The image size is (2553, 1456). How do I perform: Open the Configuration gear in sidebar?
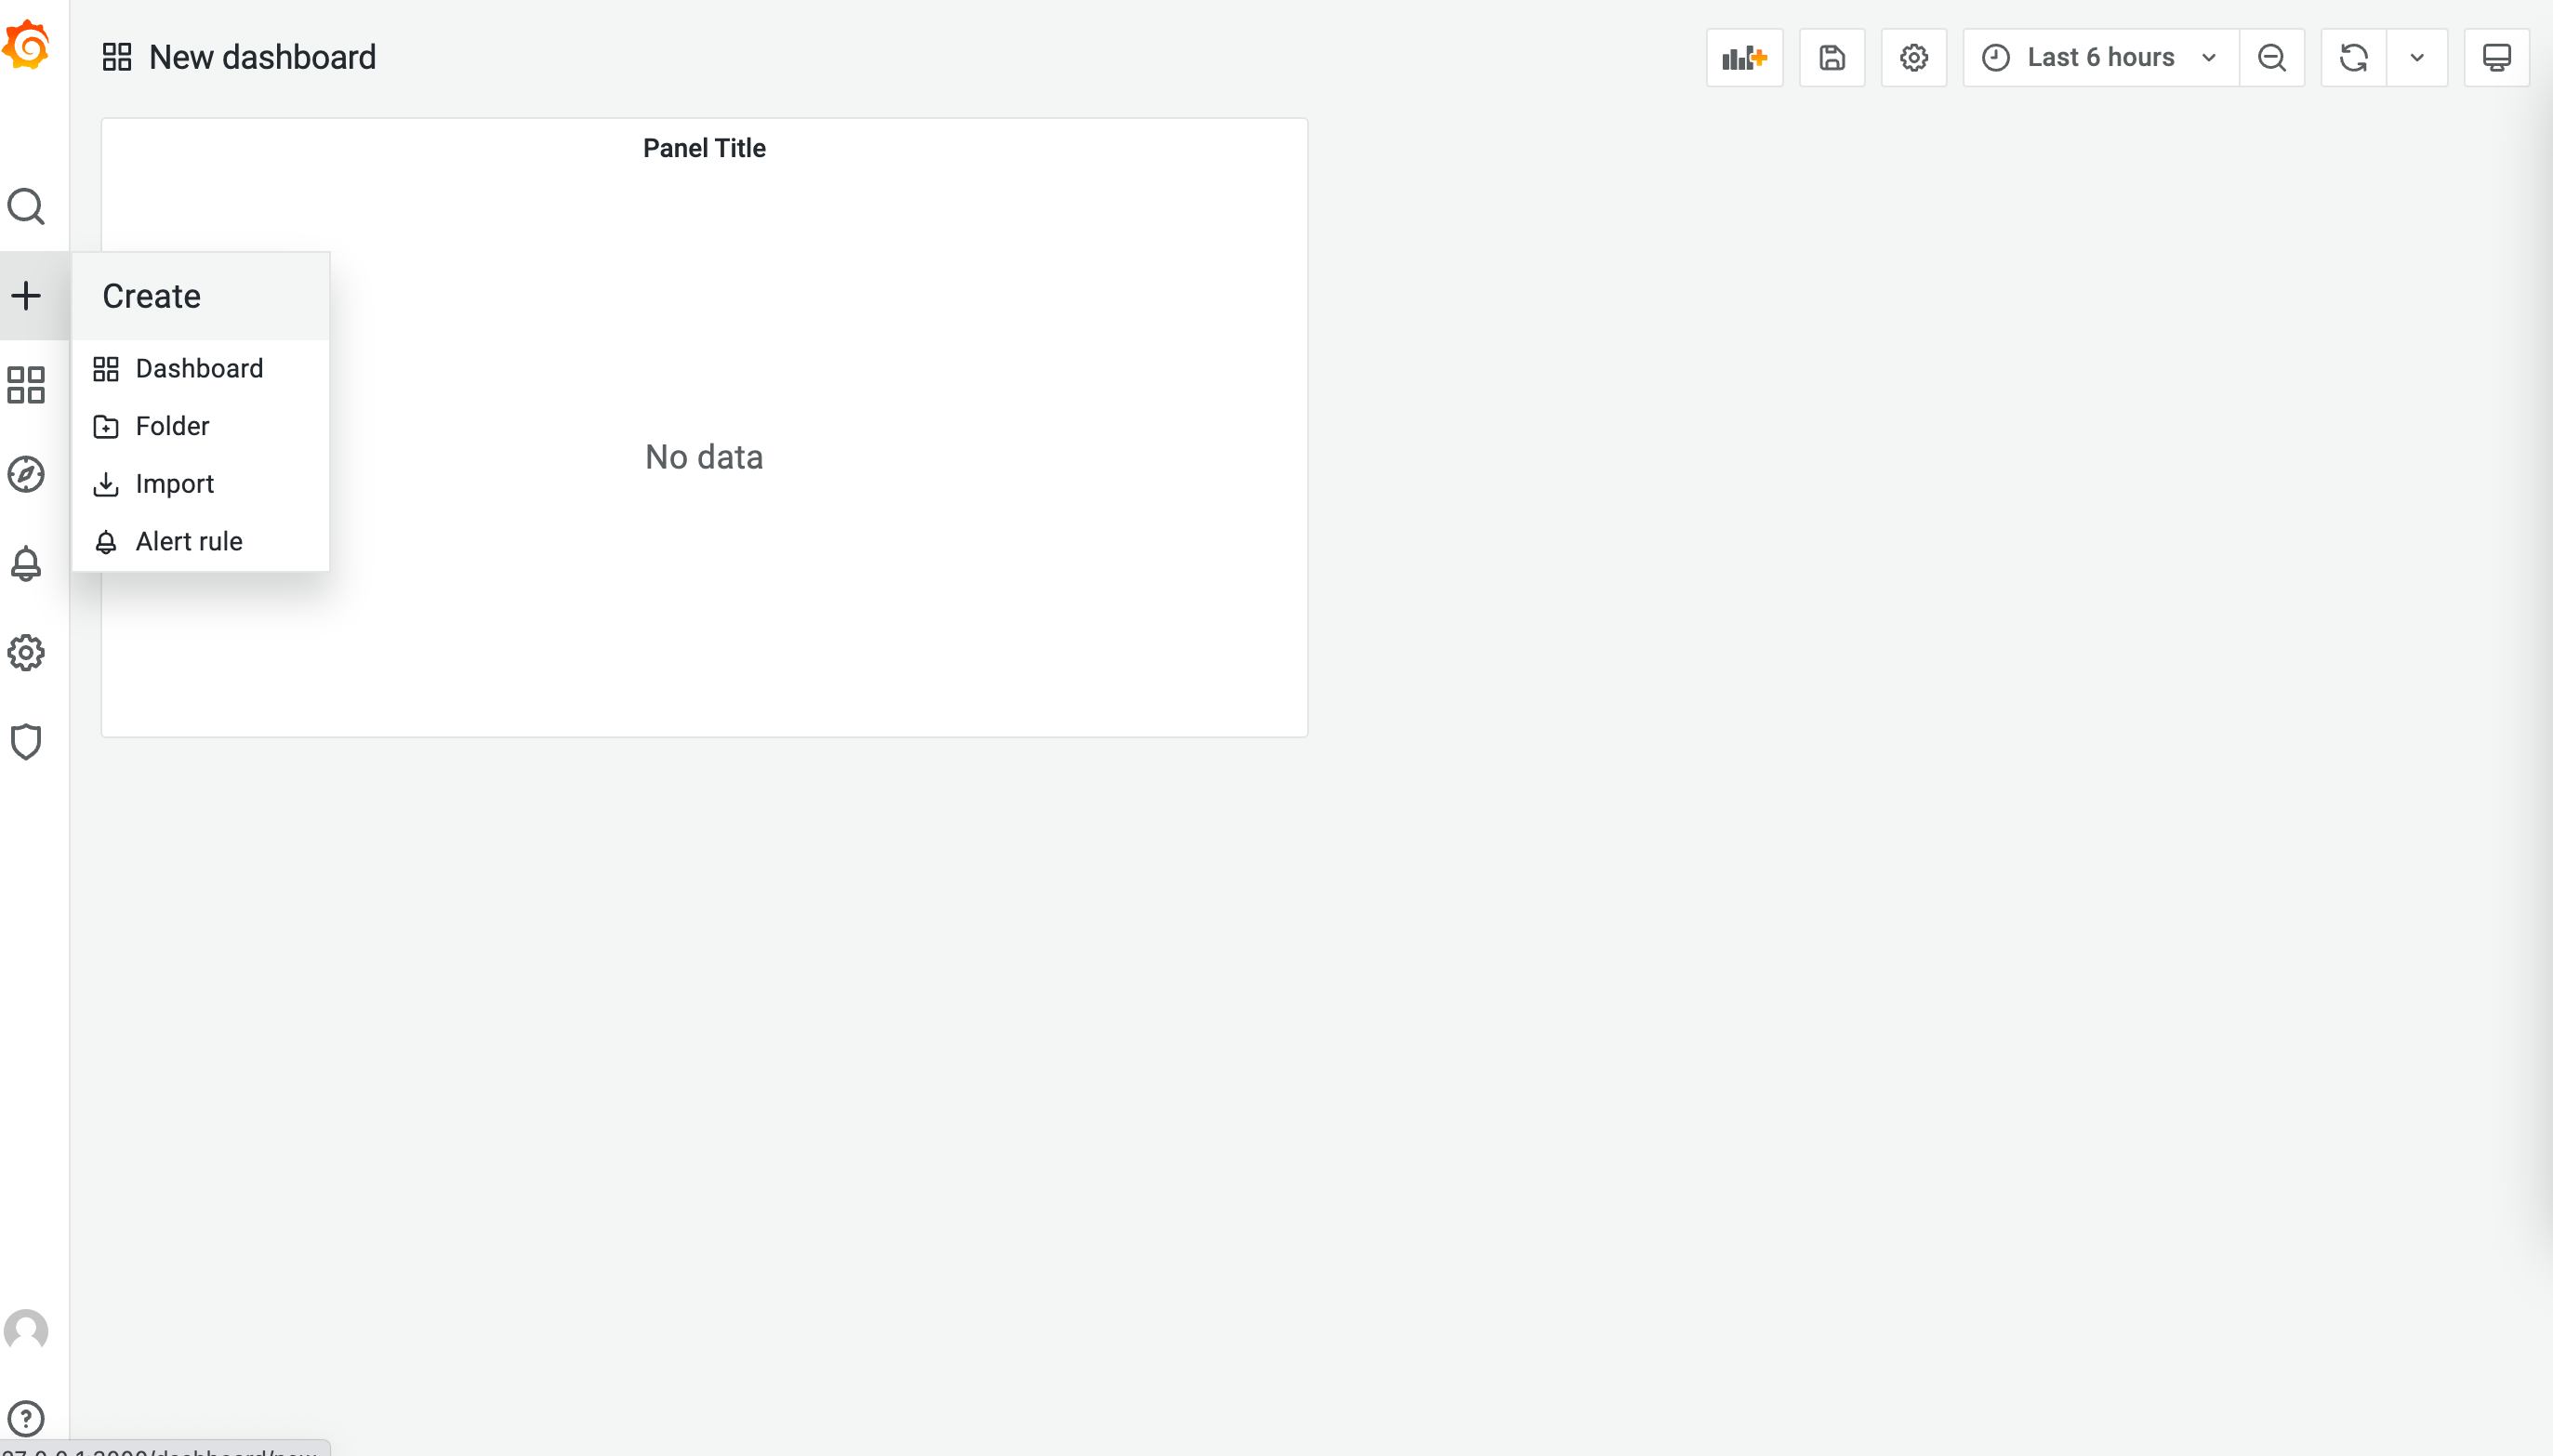(x=26, y=653)
